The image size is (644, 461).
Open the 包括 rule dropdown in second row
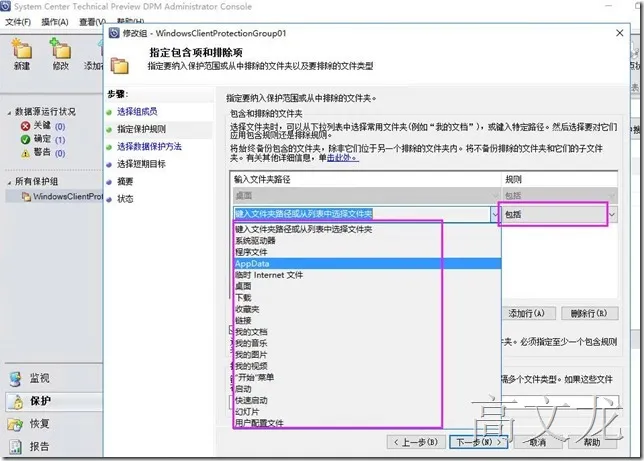[612, 215]
